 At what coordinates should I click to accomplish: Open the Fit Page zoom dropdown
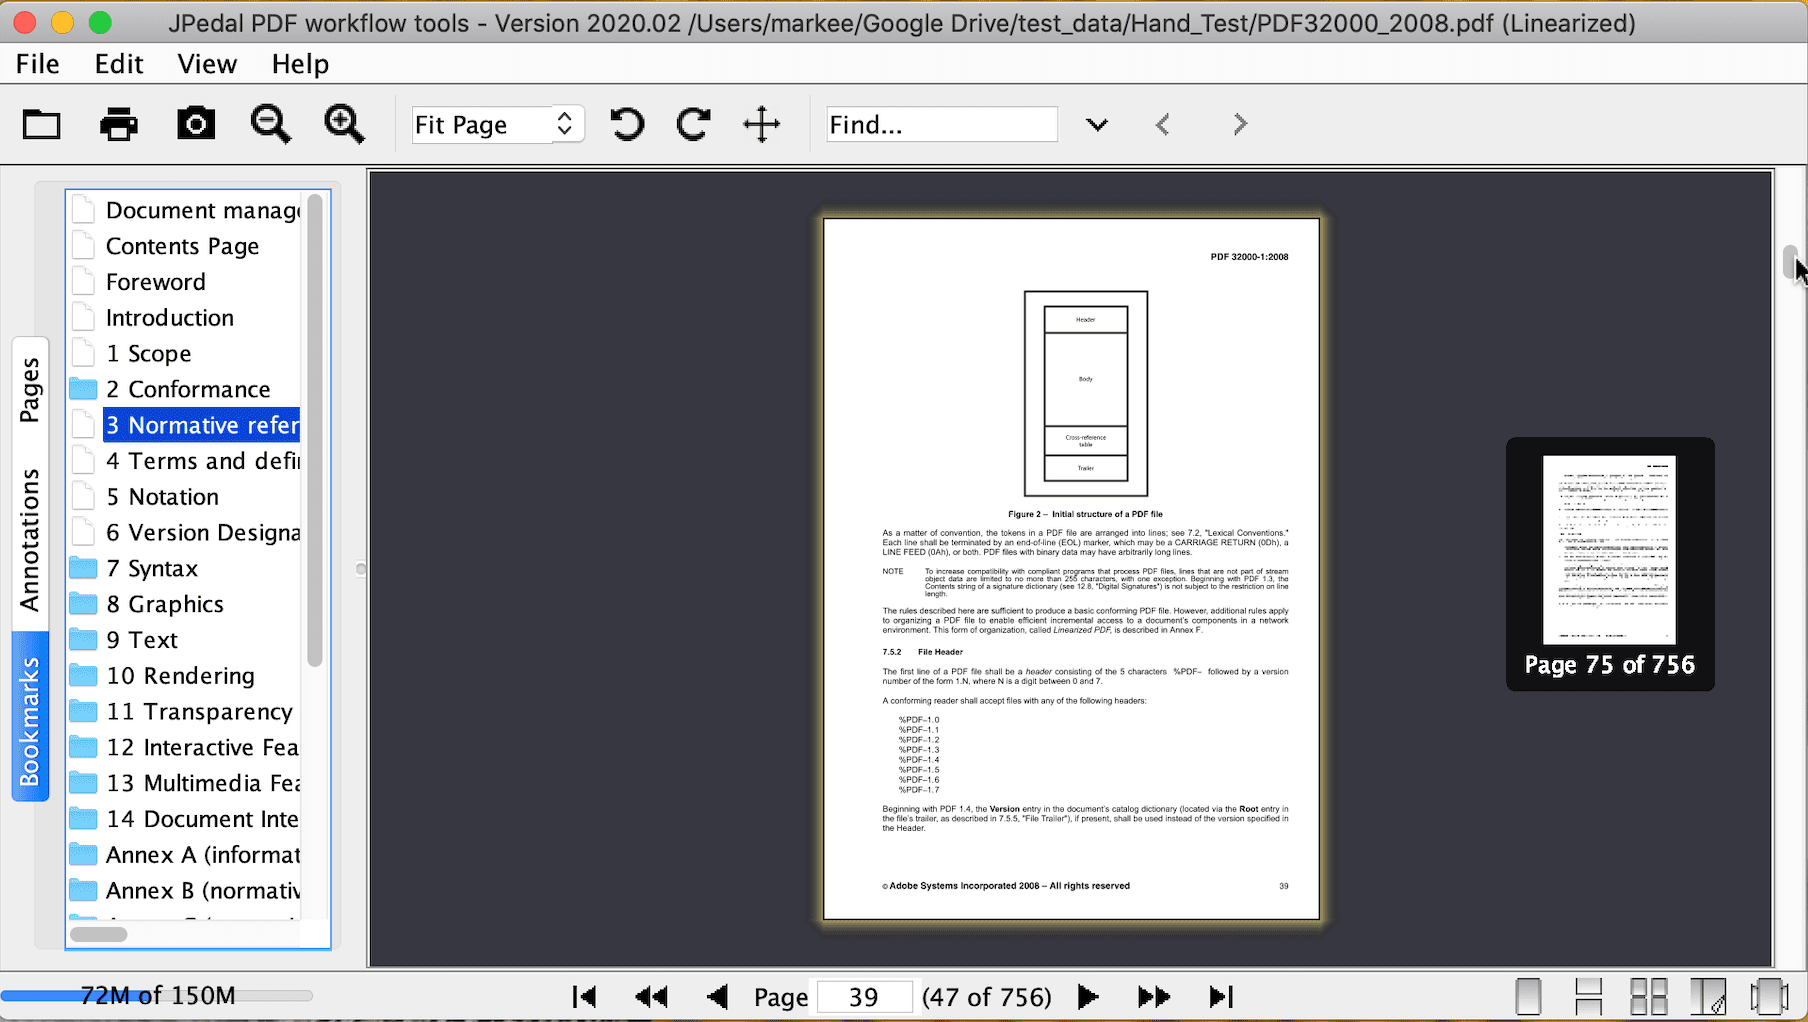(497, 124)
